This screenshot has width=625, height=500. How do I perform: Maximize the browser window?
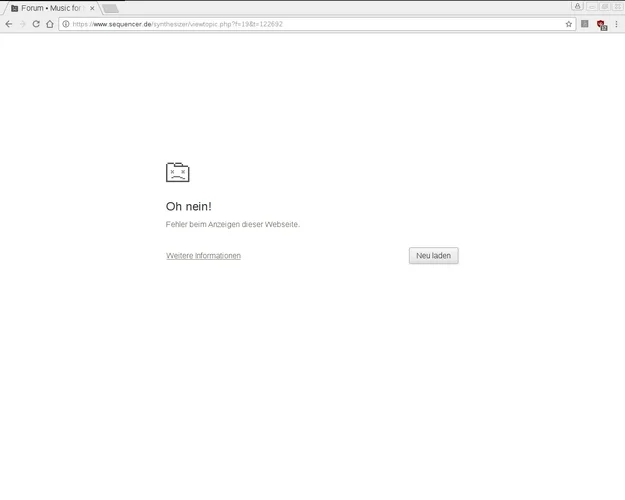pos(605,6)
